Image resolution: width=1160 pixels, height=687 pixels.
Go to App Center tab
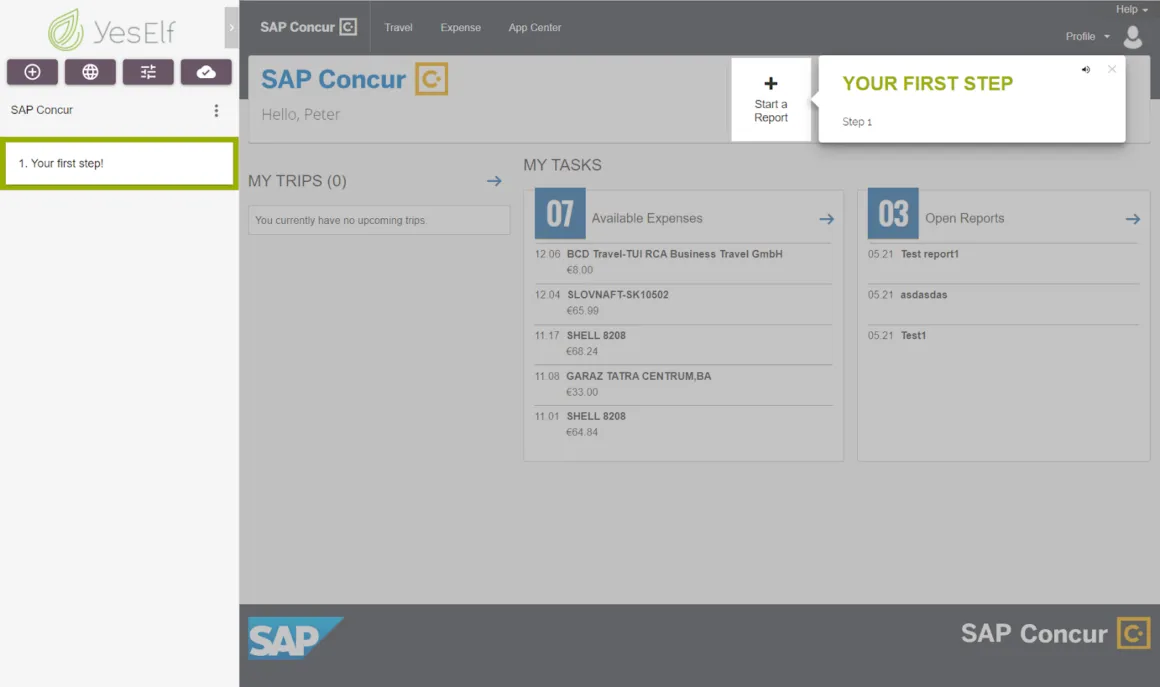534,27
